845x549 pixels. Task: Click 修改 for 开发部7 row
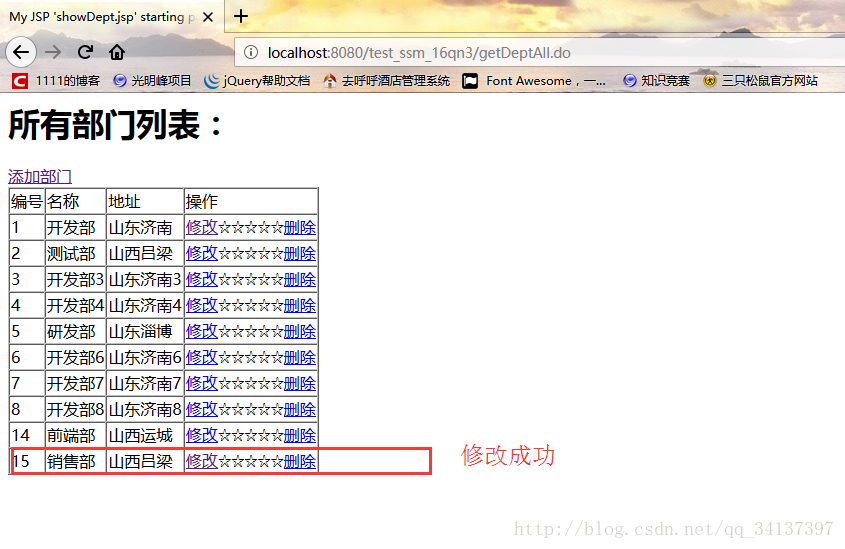(x=202, y=384)
